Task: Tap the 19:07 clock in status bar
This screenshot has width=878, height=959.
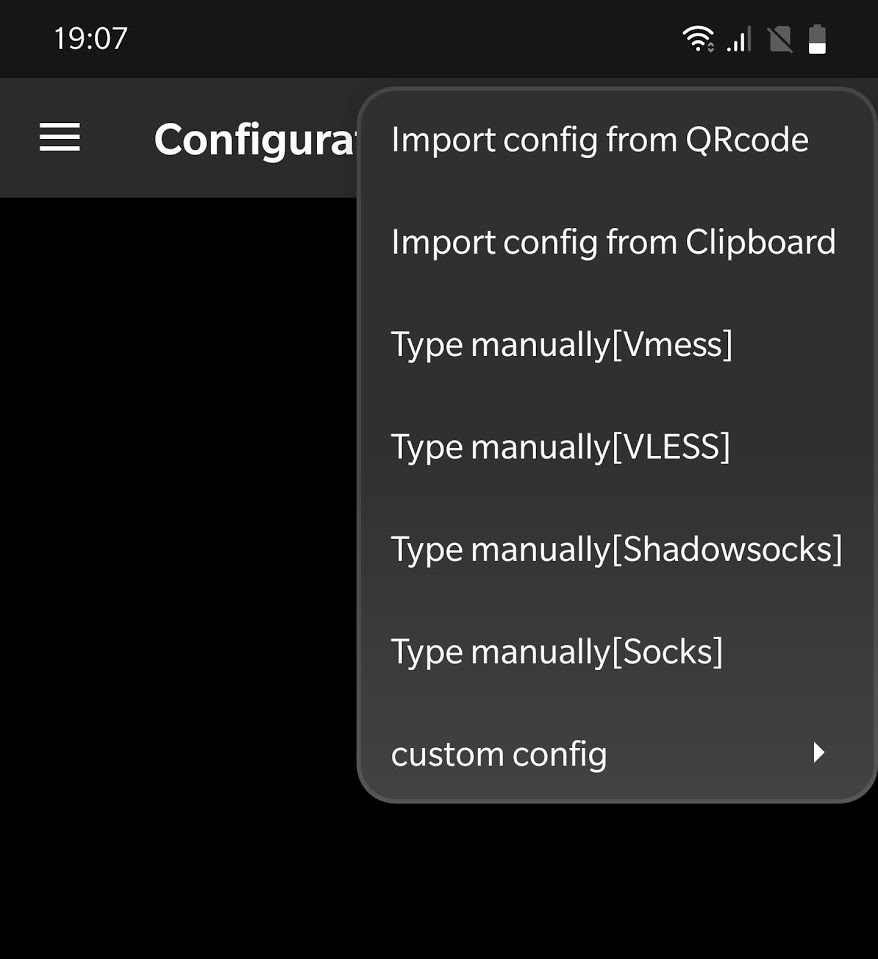Action: click(90, 39)
